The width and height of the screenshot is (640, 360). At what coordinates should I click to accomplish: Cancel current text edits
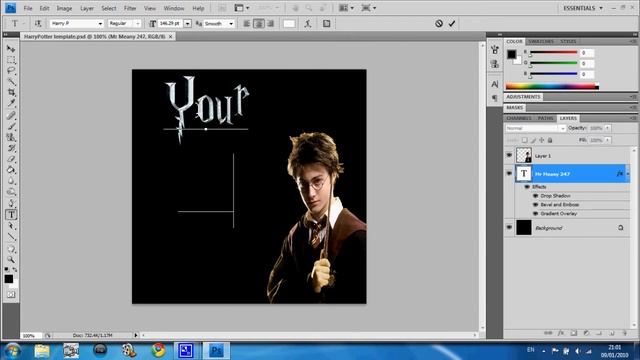click(x=439, y=24)
